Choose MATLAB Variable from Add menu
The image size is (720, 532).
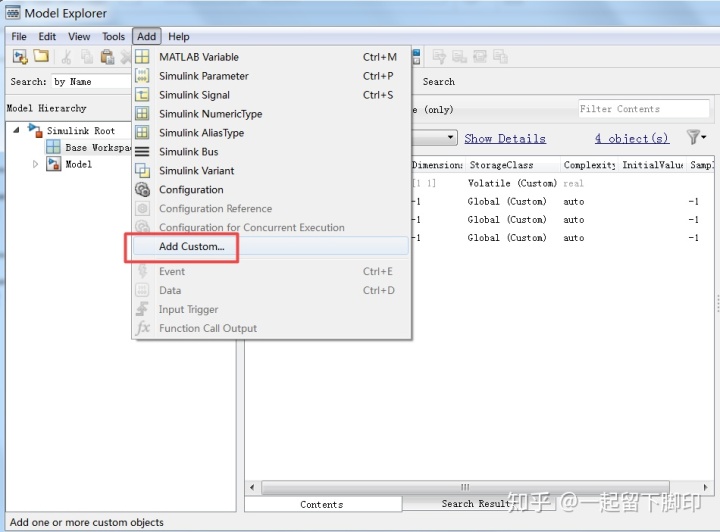(271, 57)
